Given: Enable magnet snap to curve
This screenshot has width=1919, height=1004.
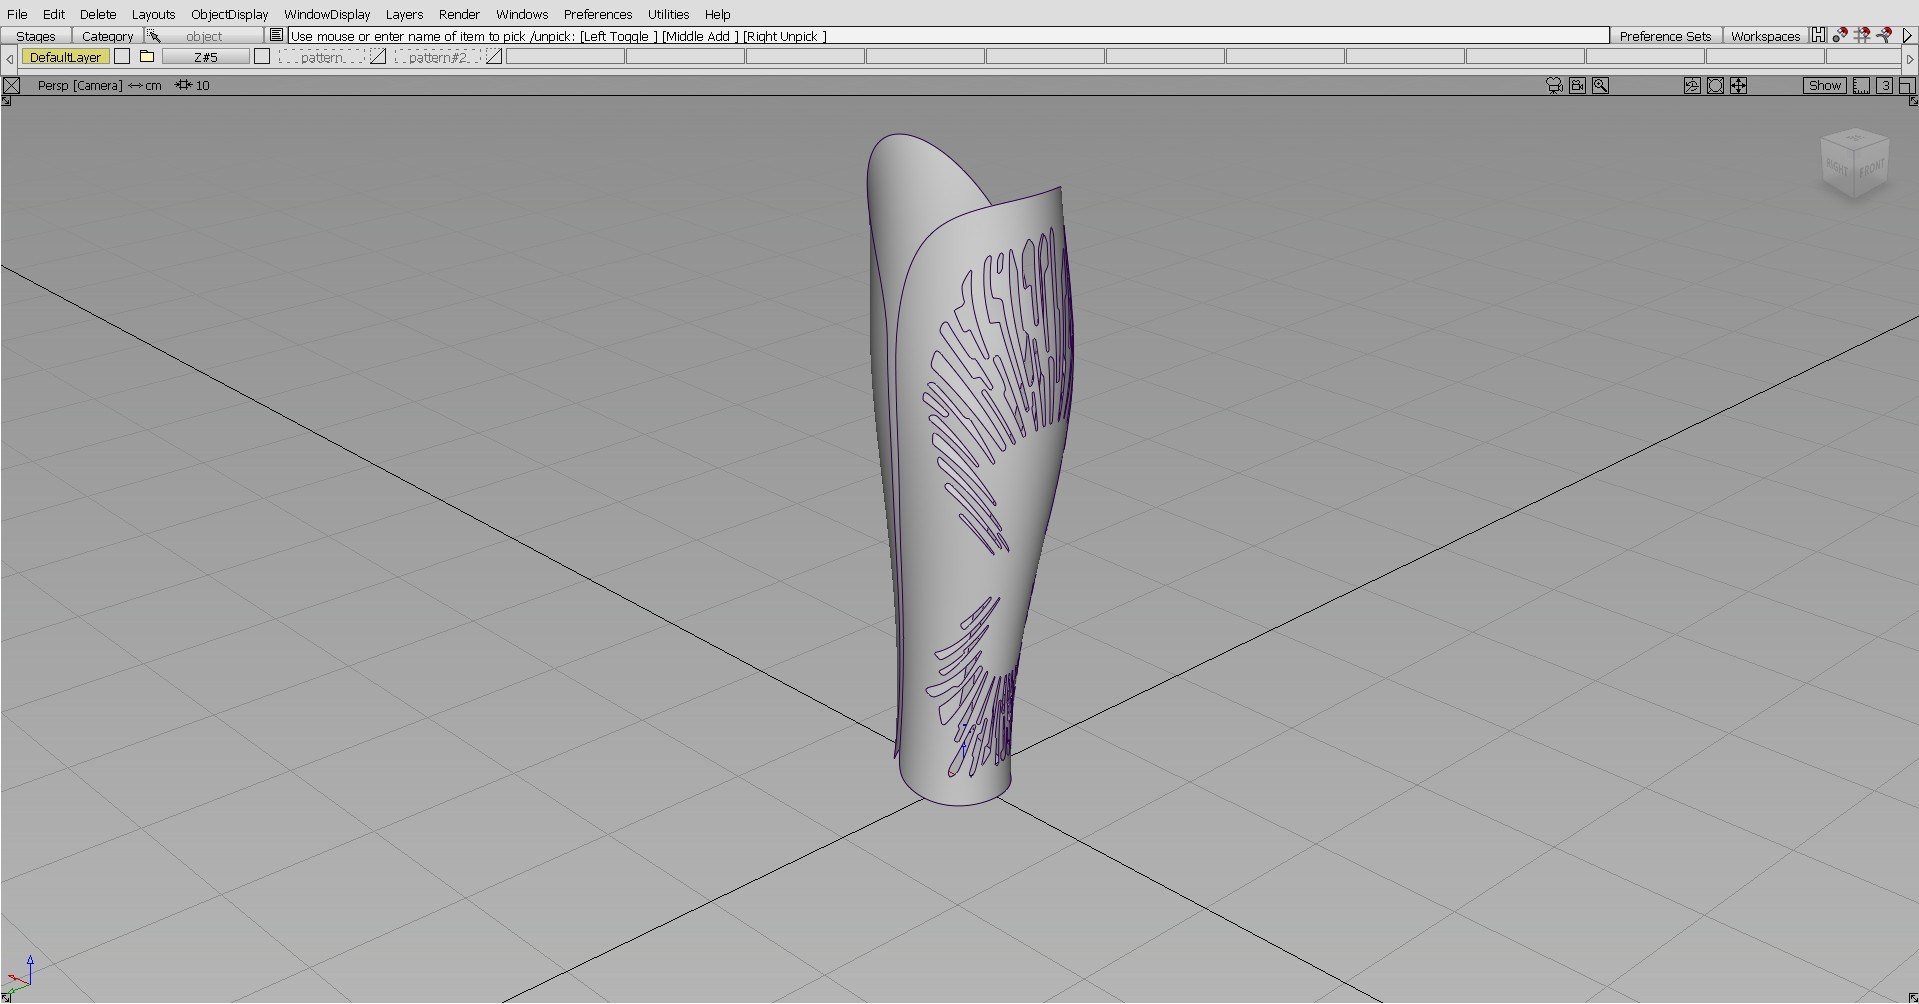Looking at the screenshot, I should pyautogui.click(x=1884, y=35).
